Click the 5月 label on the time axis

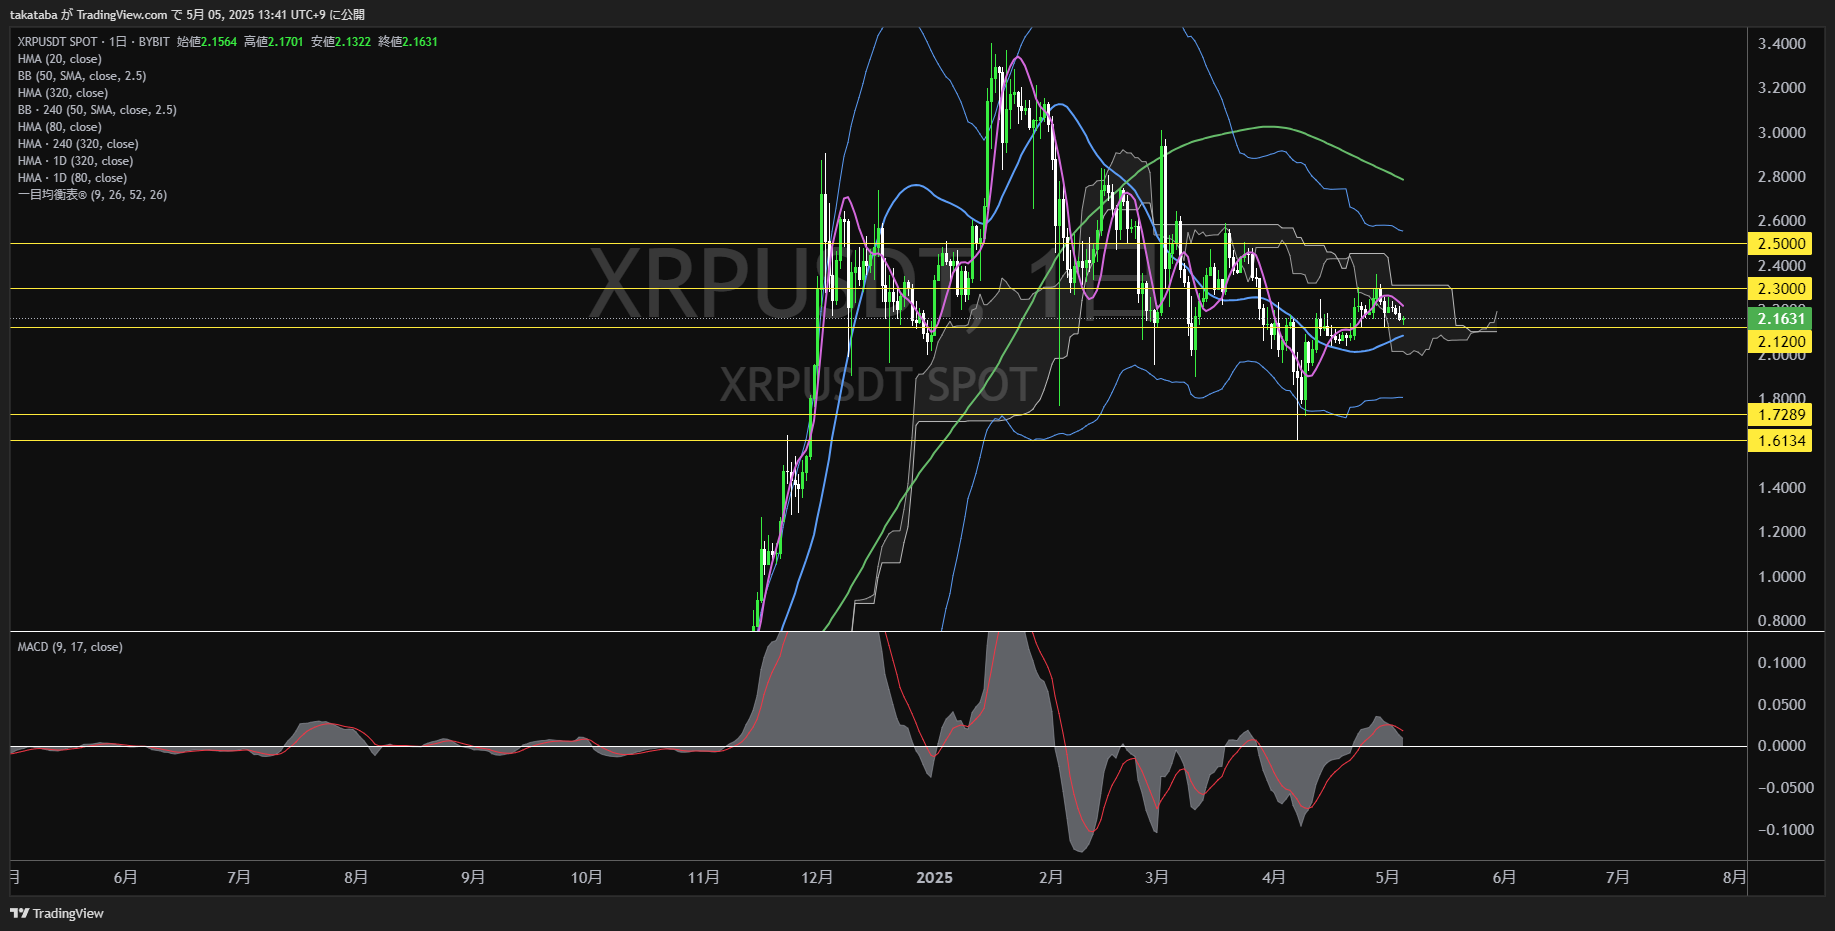(1387, 877)
